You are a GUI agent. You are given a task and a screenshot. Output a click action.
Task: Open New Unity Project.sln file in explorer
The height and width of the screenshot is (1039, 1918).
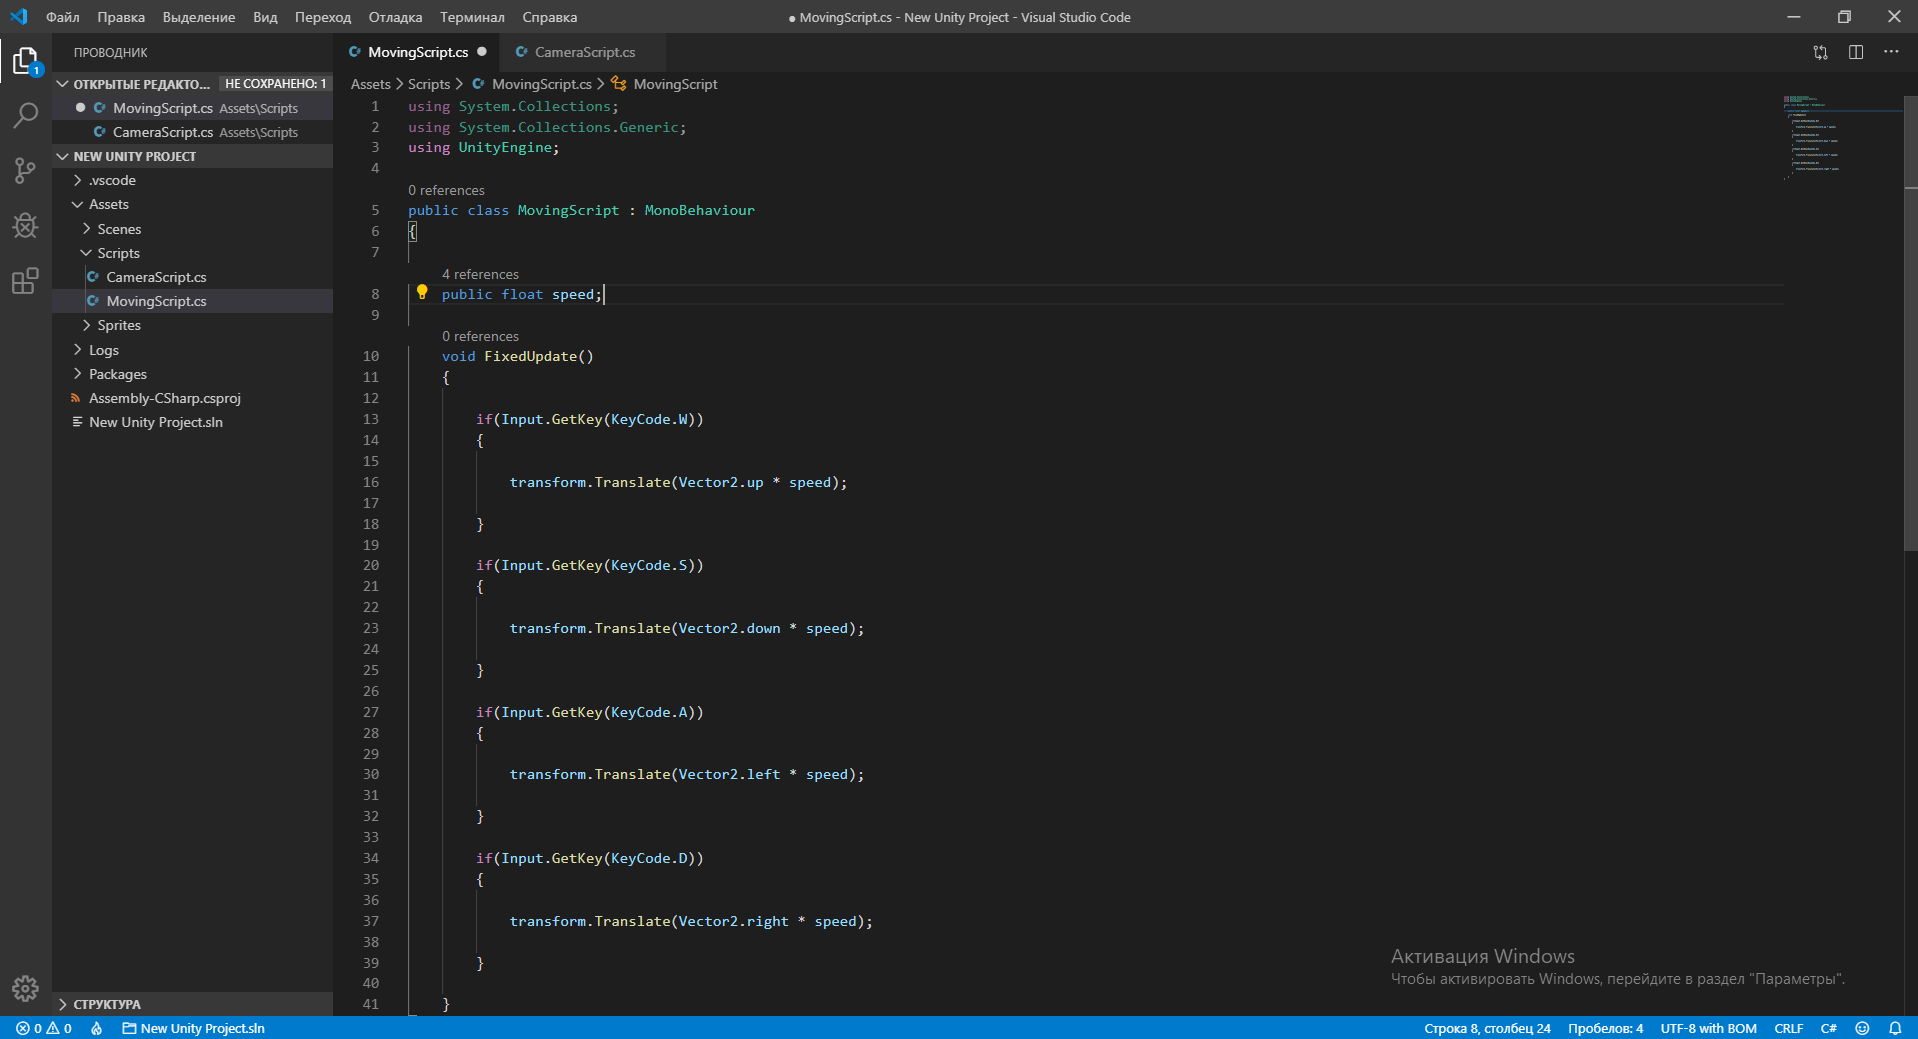[192, 422]
